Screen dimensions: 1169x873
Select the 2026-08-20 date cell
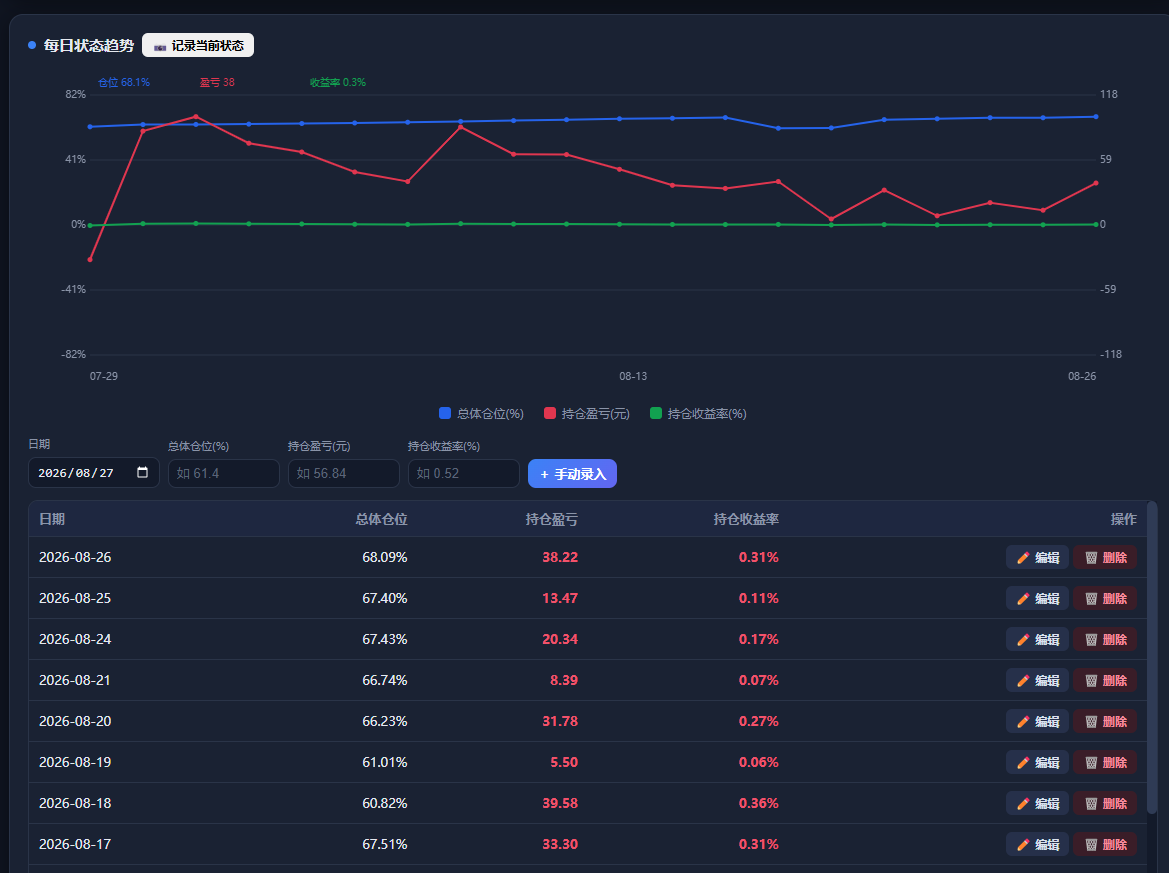click(x=75, y=721)
